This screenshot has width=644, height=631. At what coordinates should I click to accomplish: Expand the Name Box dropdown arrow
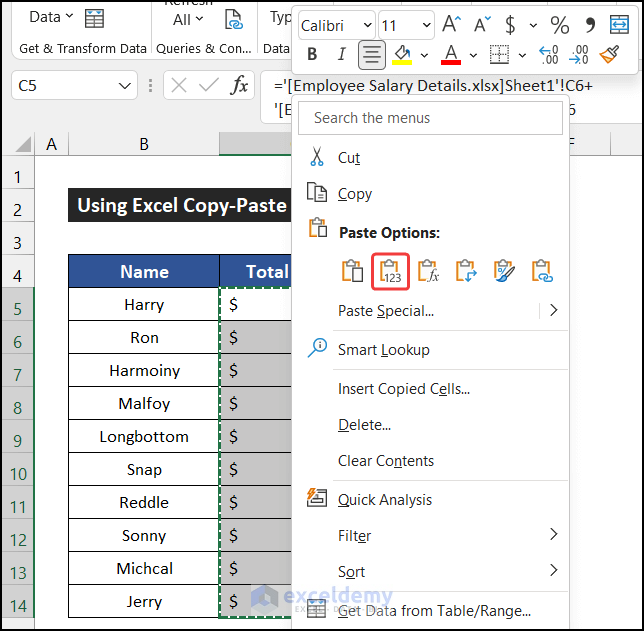[125, 86]
